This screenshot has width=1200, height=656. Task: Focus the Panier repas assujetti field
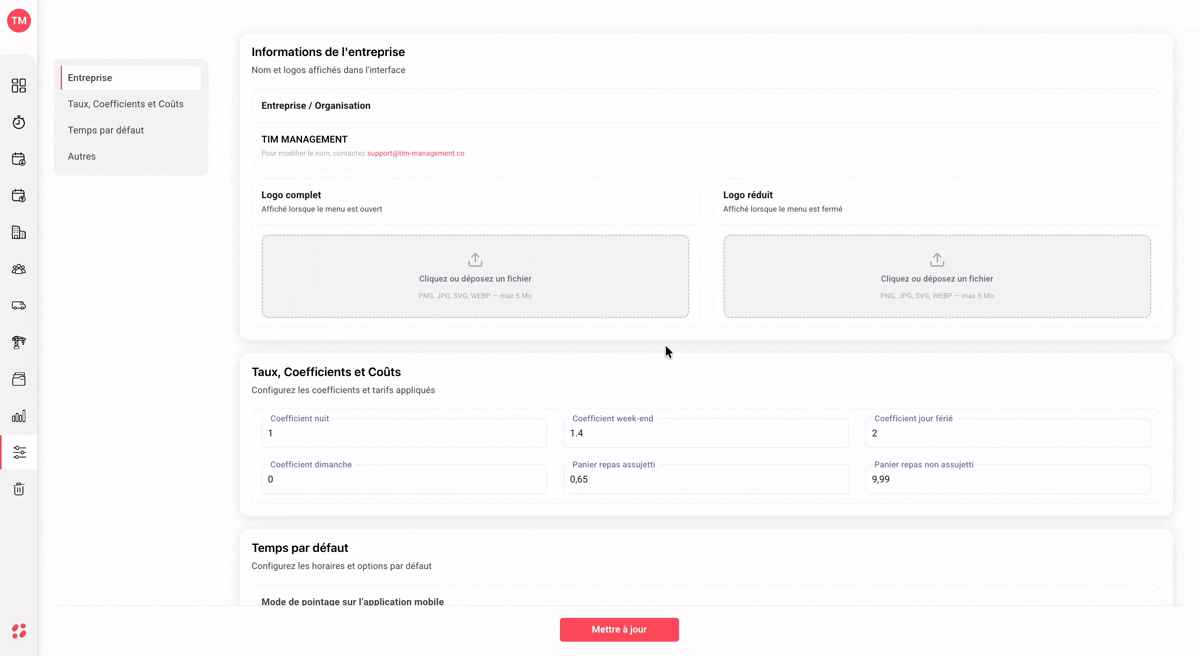pyautogui.click(x=706, y=479)
